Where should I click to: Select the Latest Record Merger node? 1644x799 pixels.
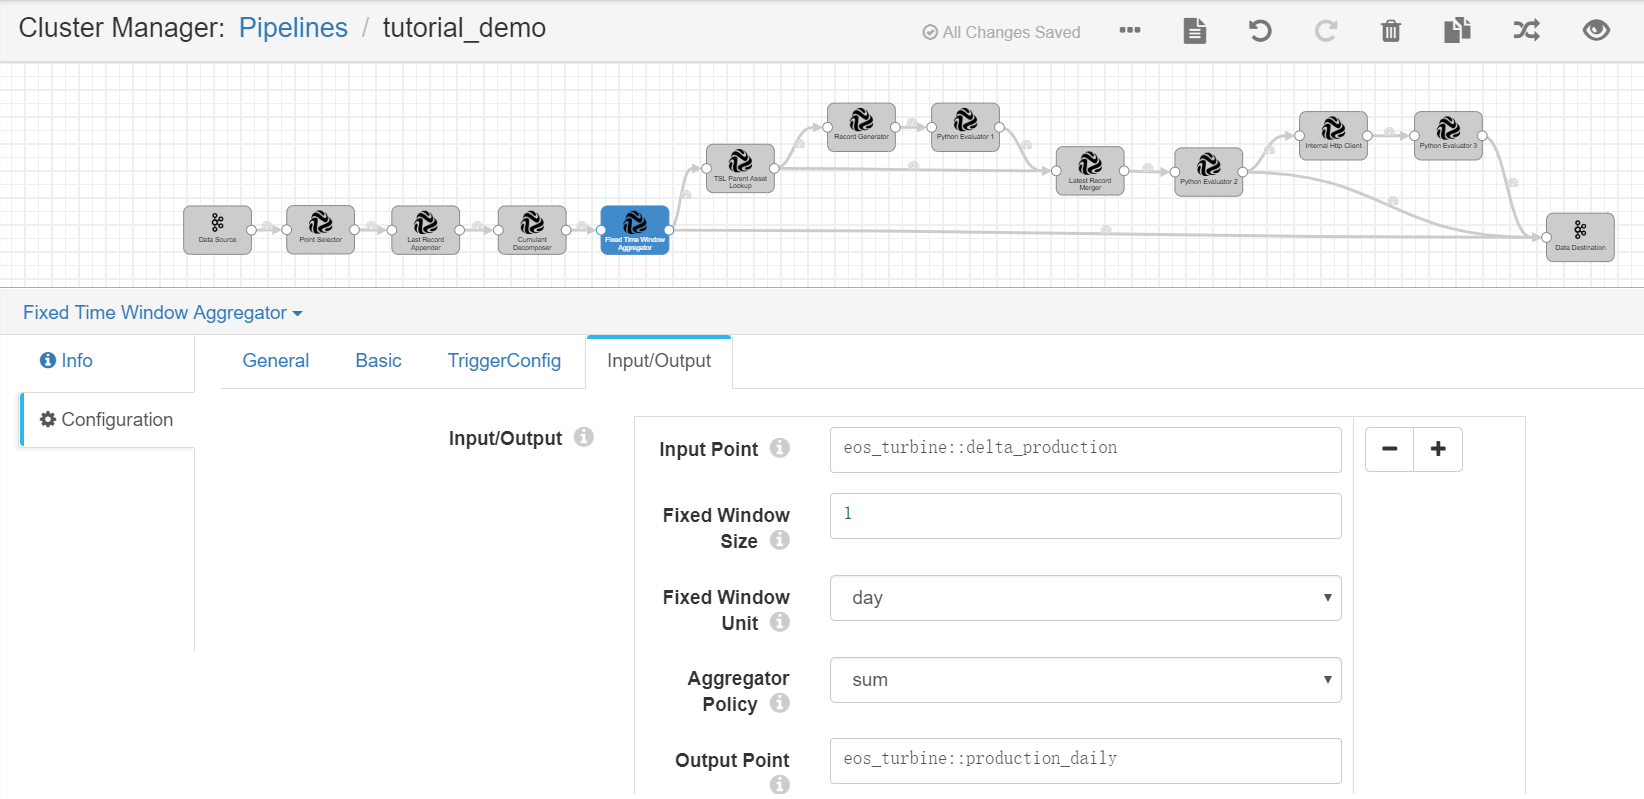click(x=1089, y=170)
